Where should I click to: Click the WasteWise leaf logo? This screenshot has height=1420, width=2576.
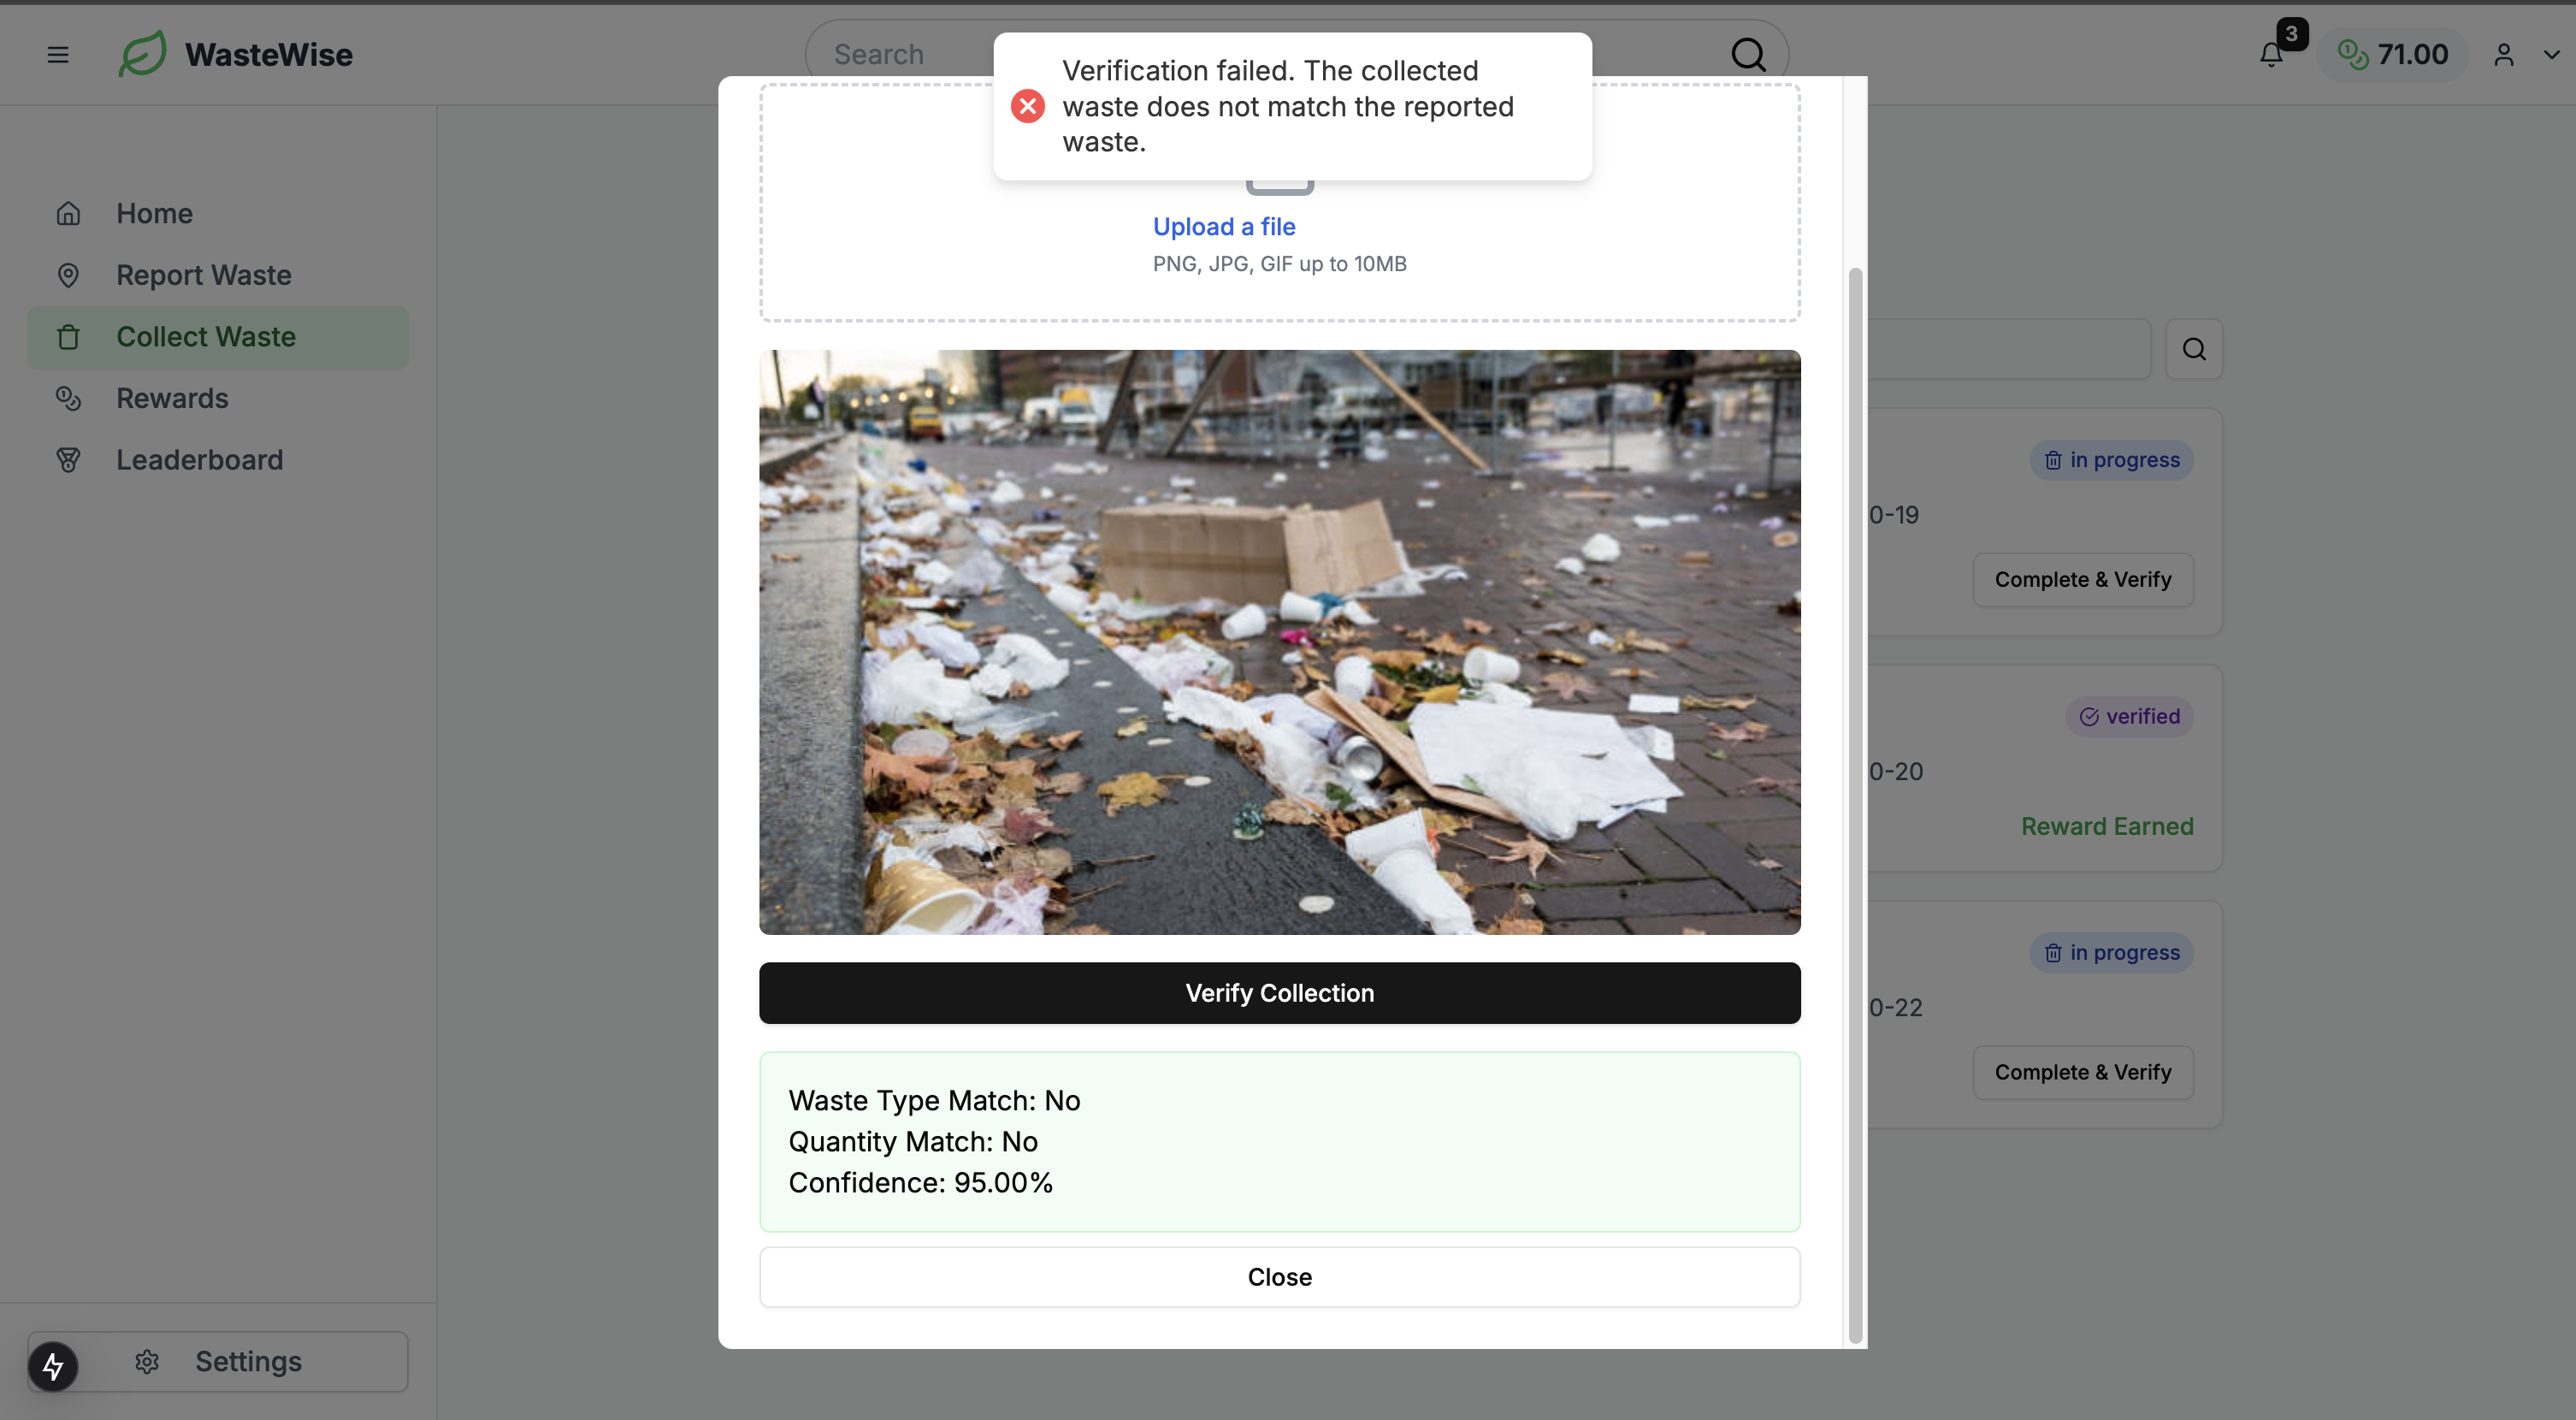tap(143, 54)
